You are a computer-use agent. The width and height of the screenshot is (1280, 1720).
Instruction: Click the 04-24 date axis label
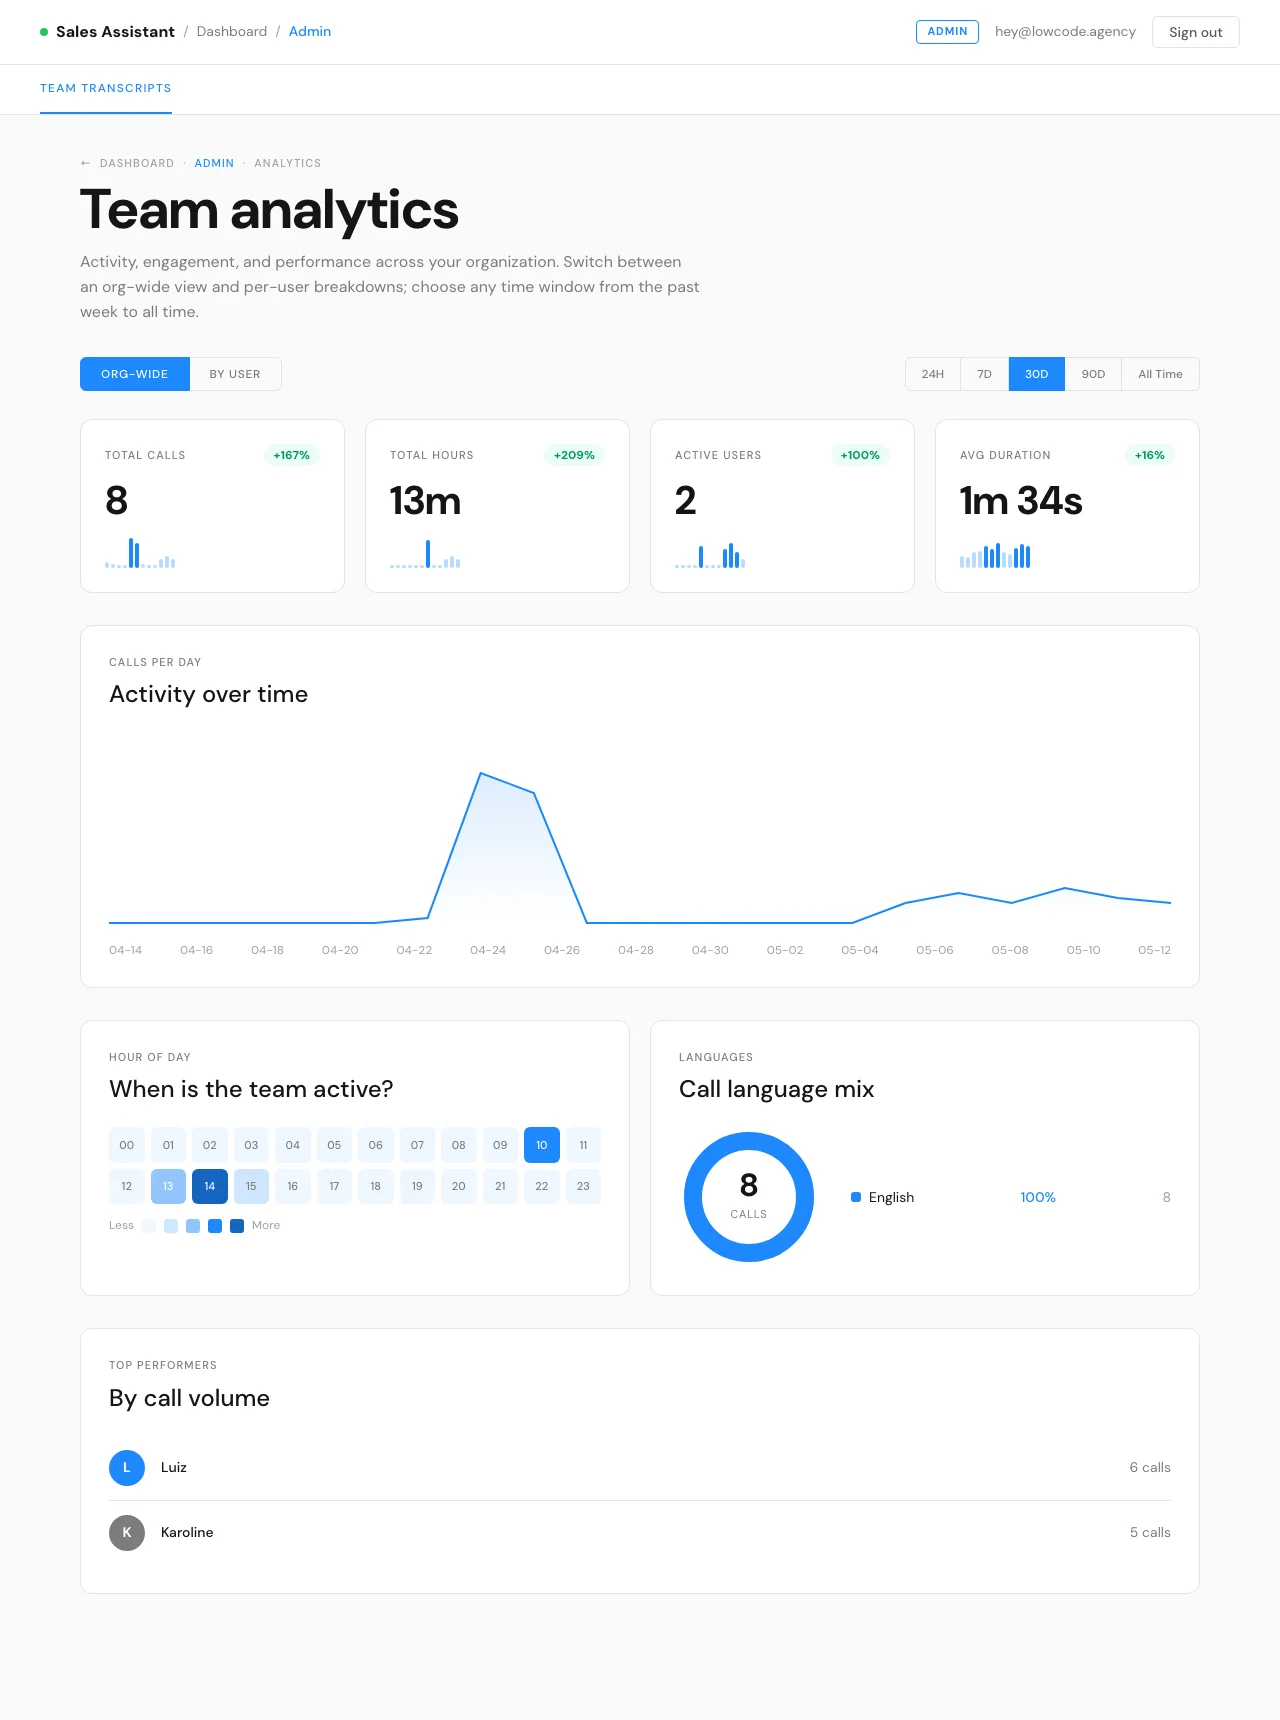pos(488,950)
